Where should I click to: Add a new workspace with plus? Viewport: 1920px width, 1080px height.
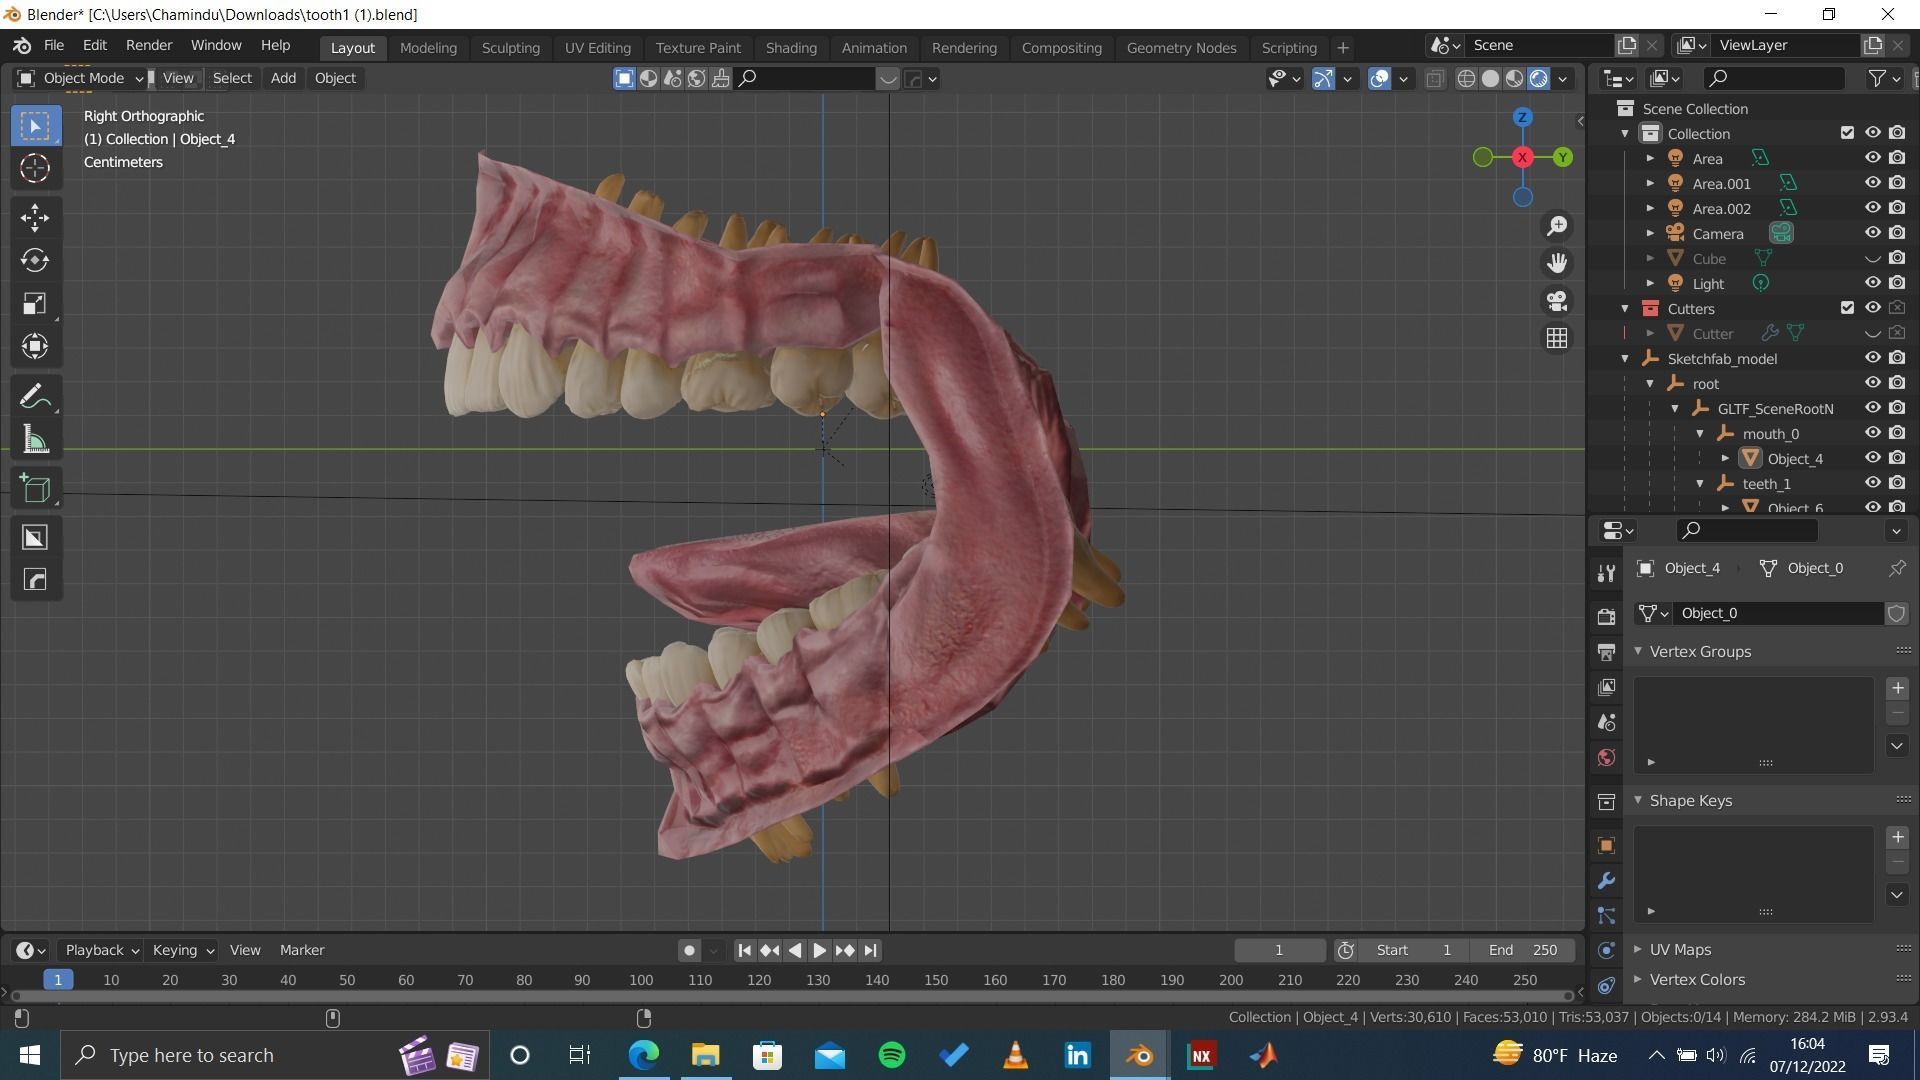[1343, 47]
